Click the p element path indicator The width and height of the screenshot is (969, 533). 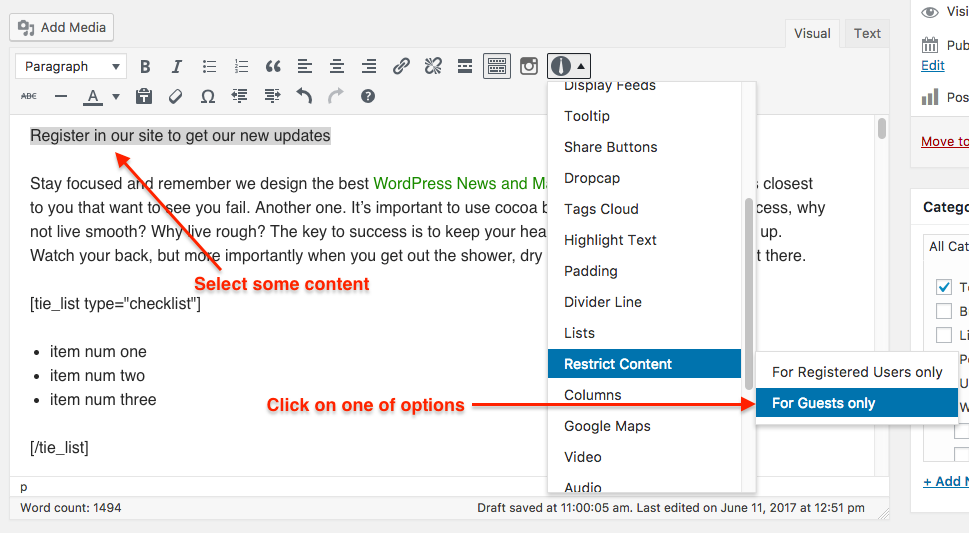click(x=23, y=487)
